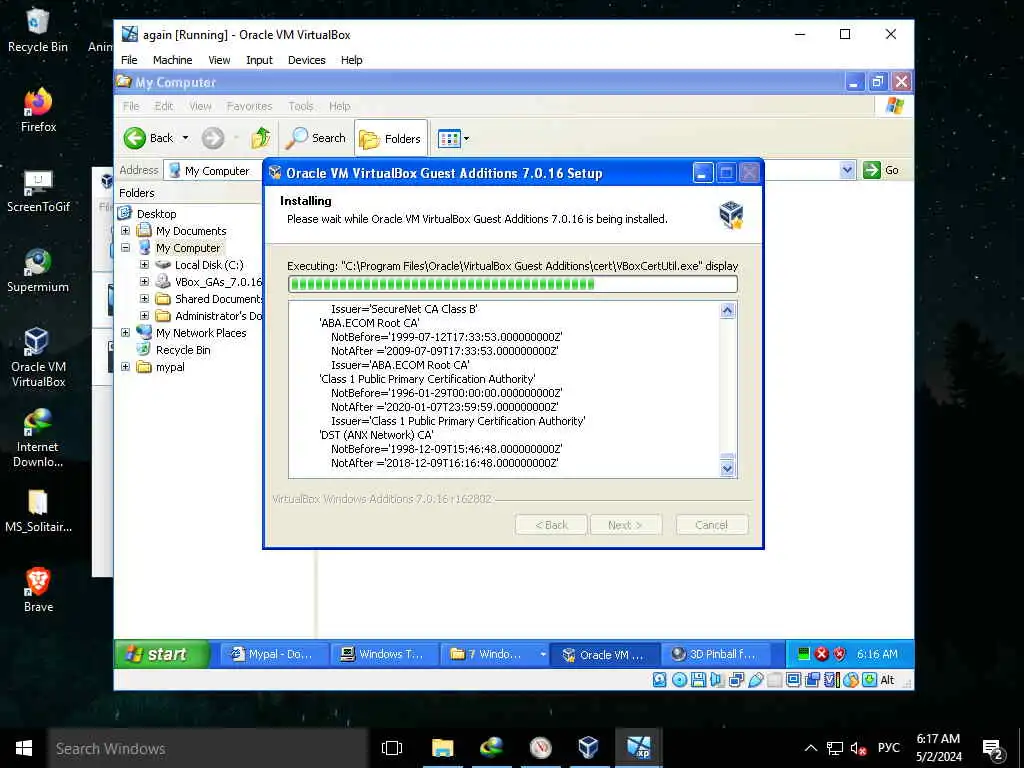Click the red shield Security Center tray icon

click(840, 654)
